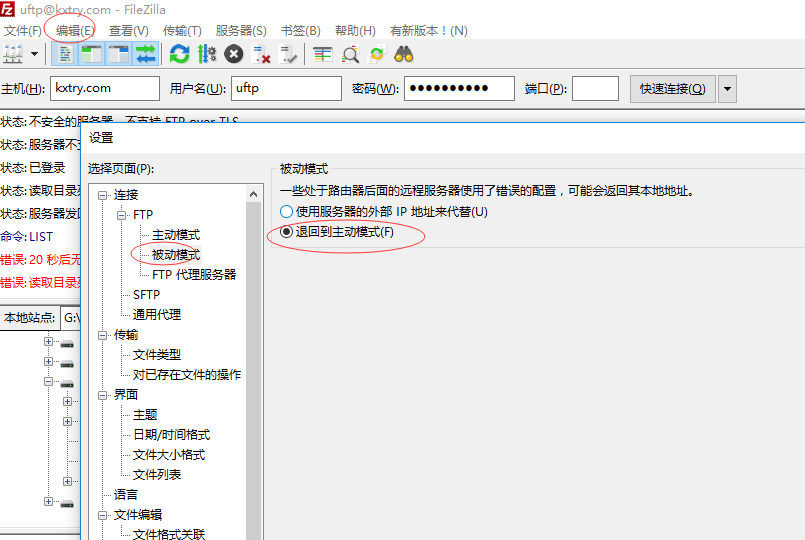Click settings tree scroll up arrow
The height and width of the screenshot is (540, 805).
click(x=253, y=194)
